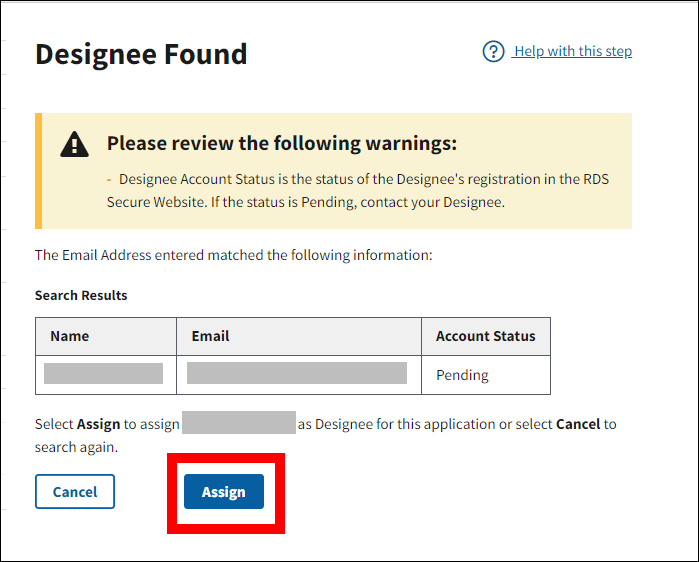
Task: Click the 'Search Results' label
Action: (81, 295)
